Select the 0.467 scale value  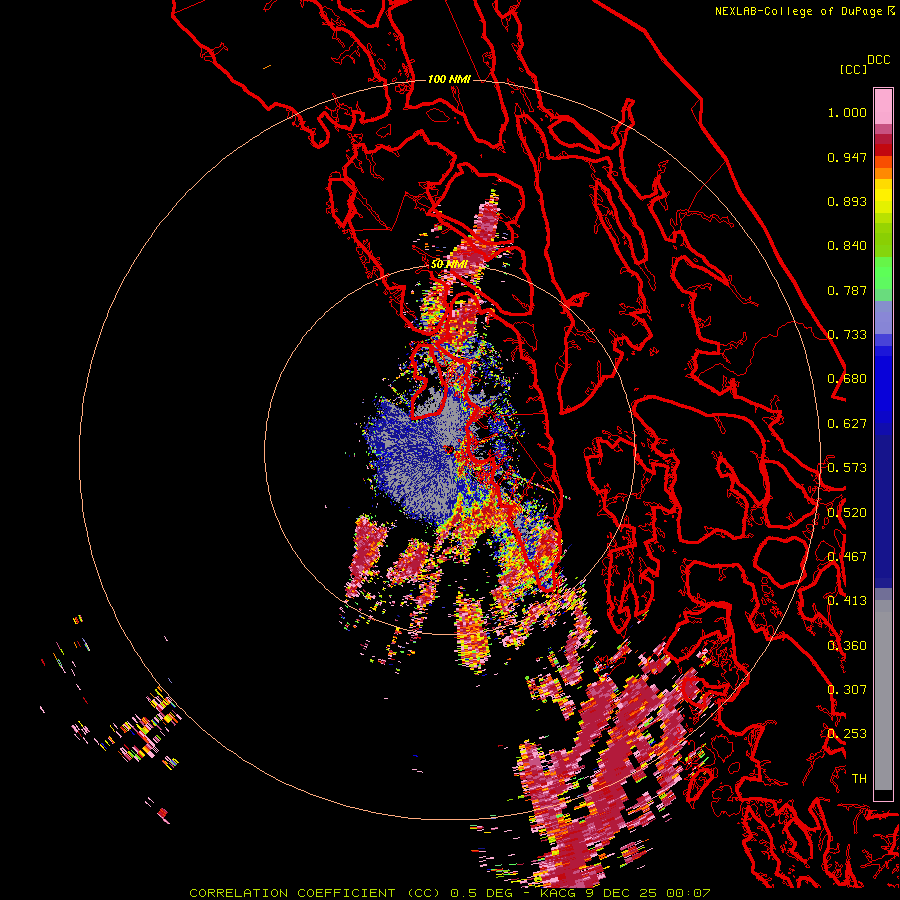pyautogui.click(x=847, y=556)
